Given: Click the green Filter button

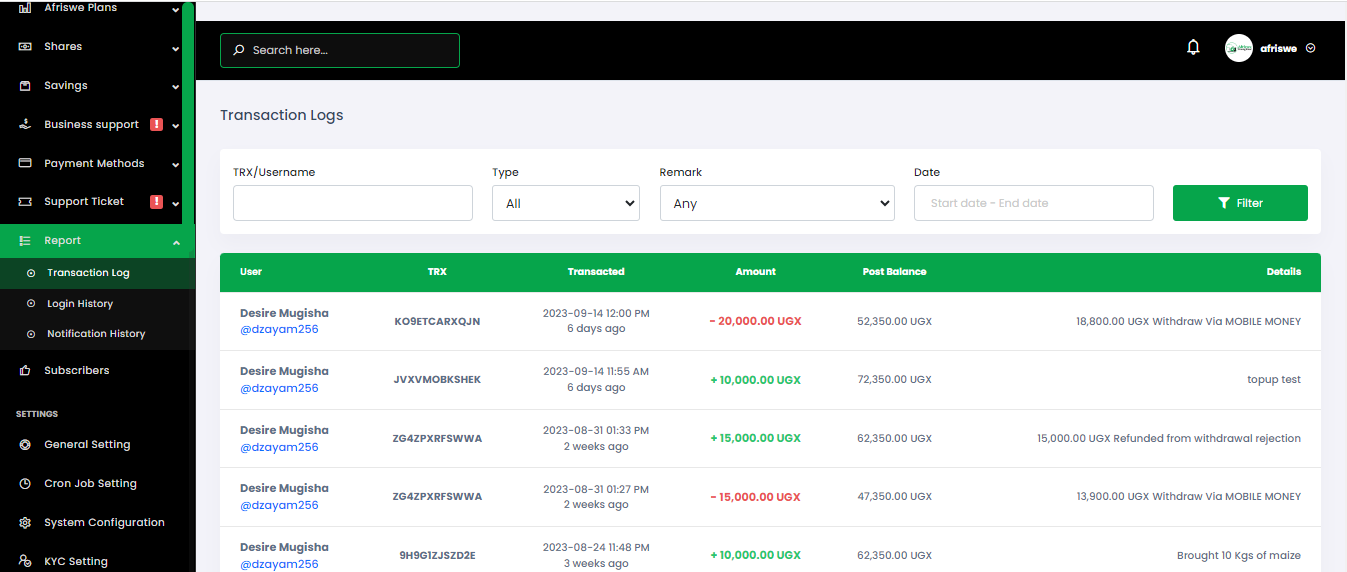Looking at the screenshot, I should pyautogui.click(x=1240, y=203).
